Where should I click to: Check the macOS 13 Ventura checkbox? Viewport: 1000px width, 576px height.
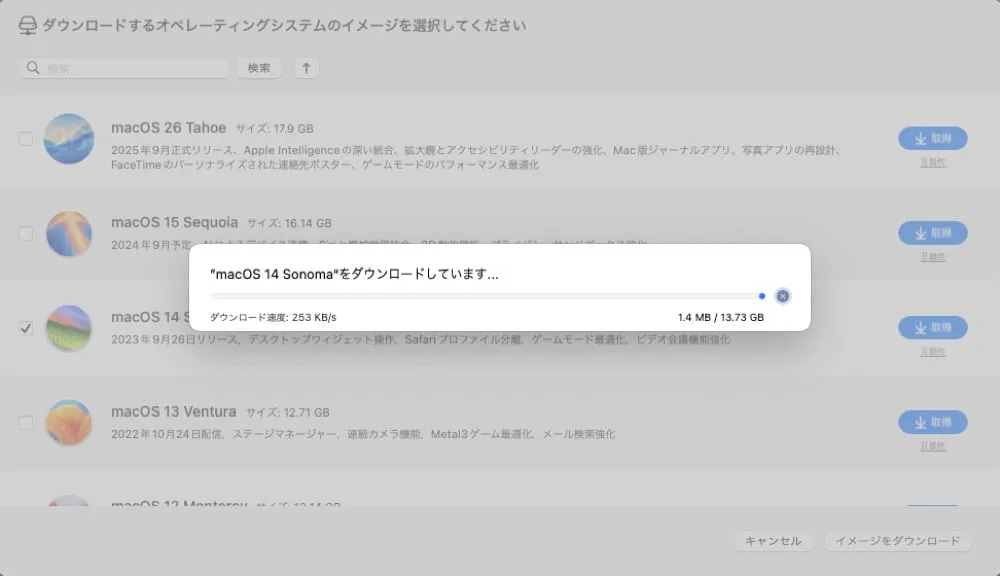26,423
